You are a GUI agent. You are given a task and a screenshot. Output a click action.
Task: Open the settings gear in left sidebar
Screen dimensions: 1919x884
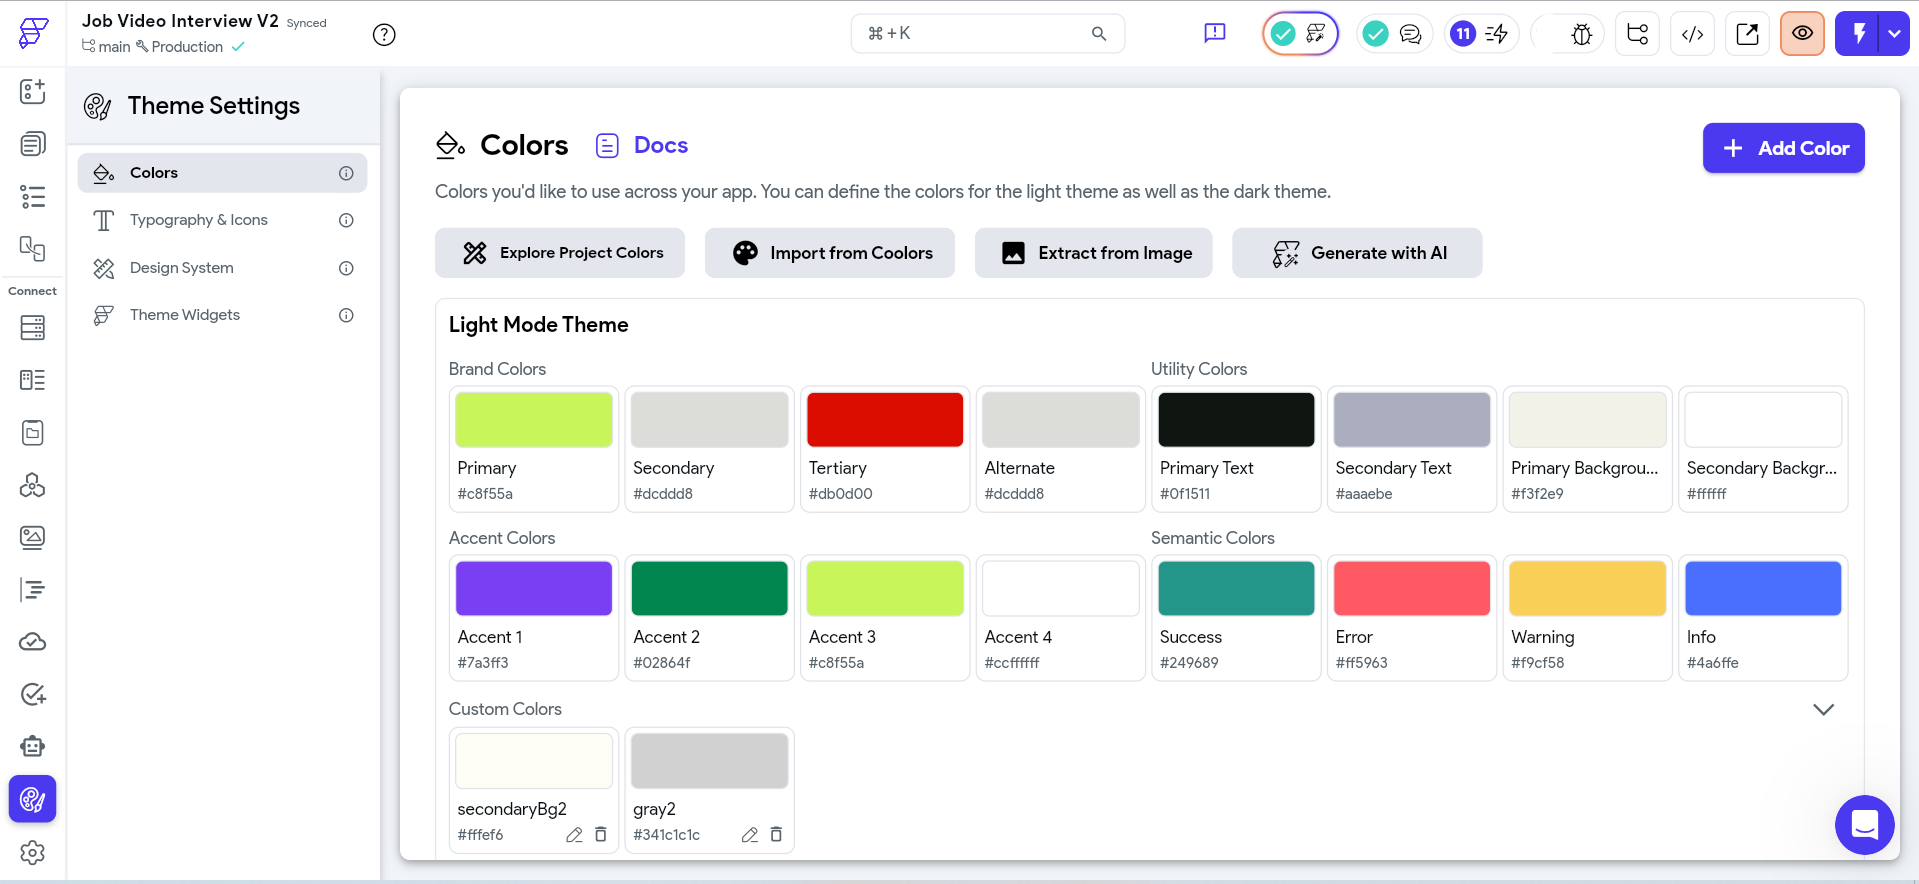pos(32,852)
